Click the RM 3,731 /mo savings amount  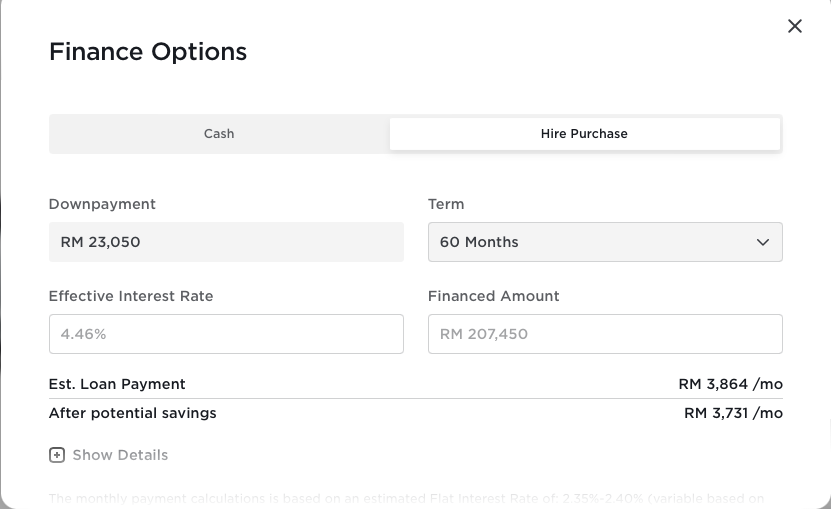point(733,413)
